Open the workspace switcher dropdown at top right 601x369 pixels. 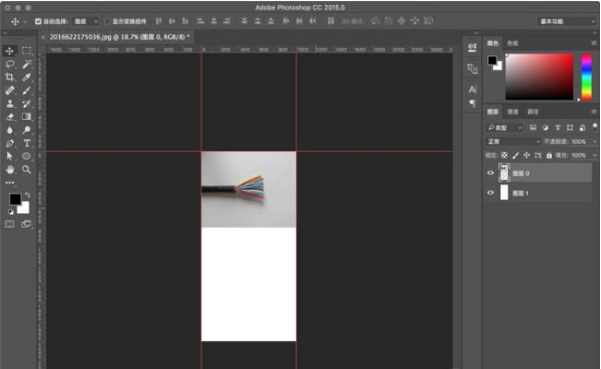[x=567, y=21]
